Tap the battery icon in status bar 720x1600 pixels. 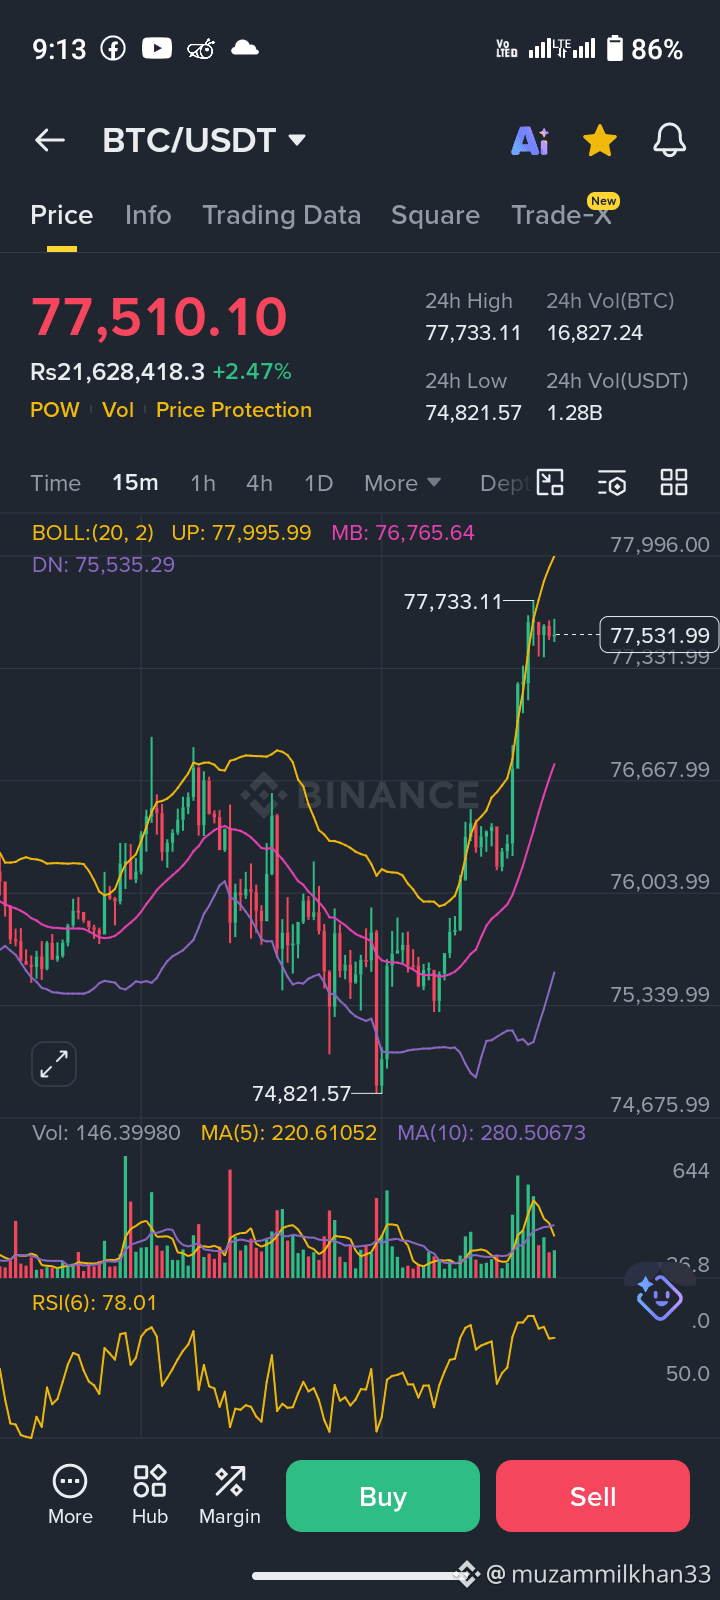[614, 48]
